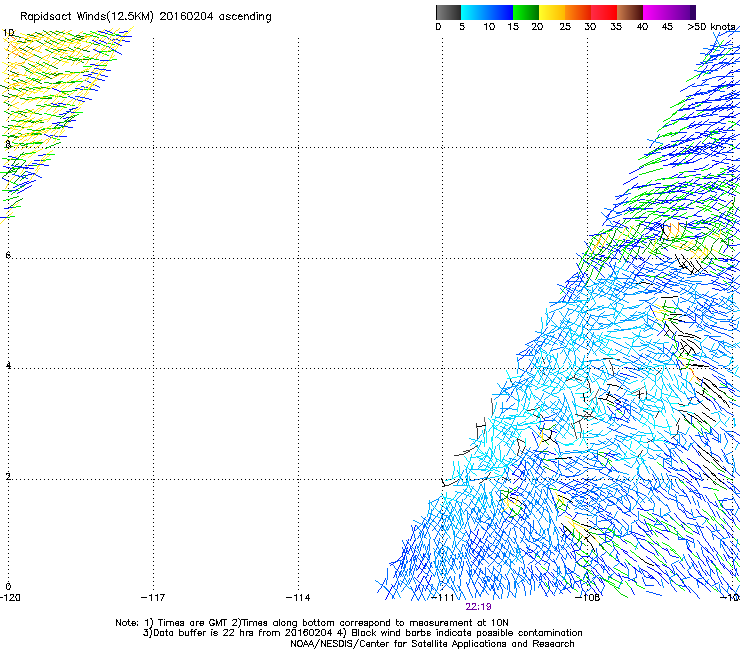The width and height of the screenshot is (740, 650).
Task: Click the orange 25-30 knots legend swatch
Action: point(578,12)
